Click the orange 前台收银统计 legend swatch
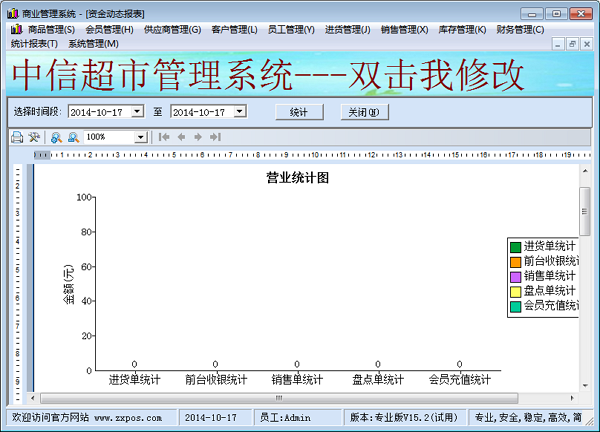Viewport: 600px width, 432px height. point(515,262)
